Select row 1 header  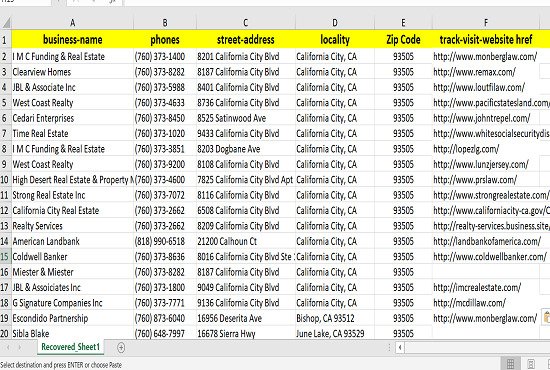6,40
